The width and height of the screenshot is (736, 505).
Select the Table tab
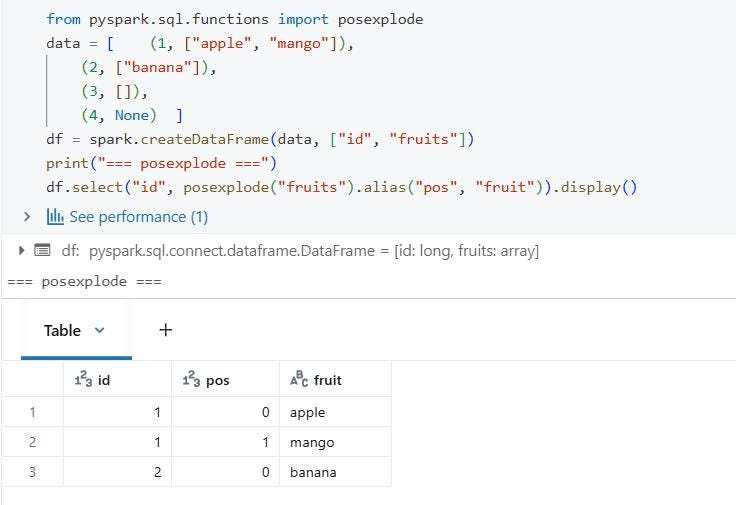pyautogui.click(x=62, y=330)
